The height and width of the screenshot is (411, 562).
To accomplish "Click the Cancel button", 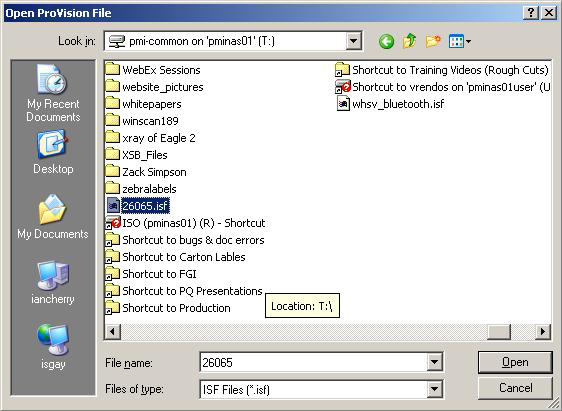I will (x=515, y=388).
